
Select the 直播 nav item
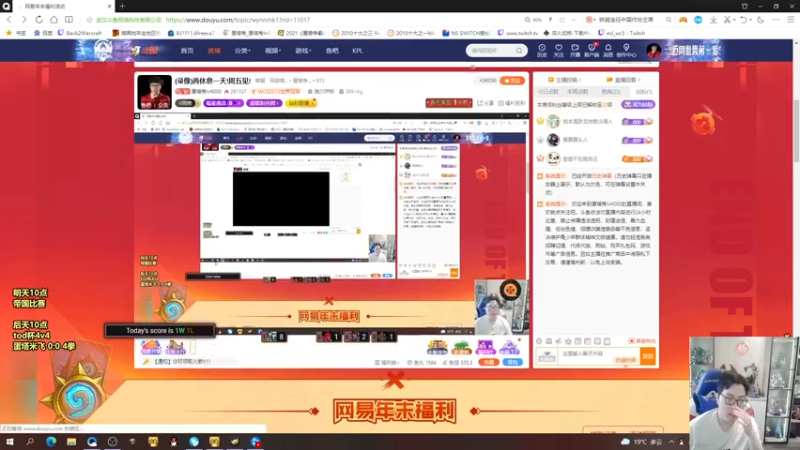point(214,51)
